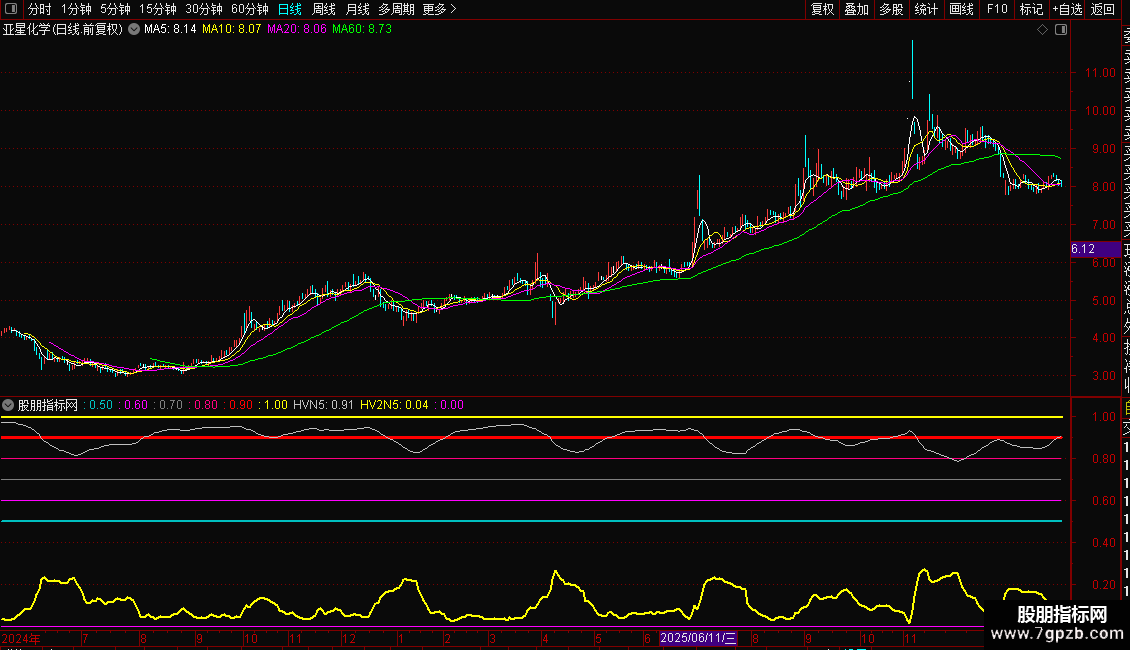Screen dimensions: 1130x650
Task: Open F10 company information
Action: 997,9
